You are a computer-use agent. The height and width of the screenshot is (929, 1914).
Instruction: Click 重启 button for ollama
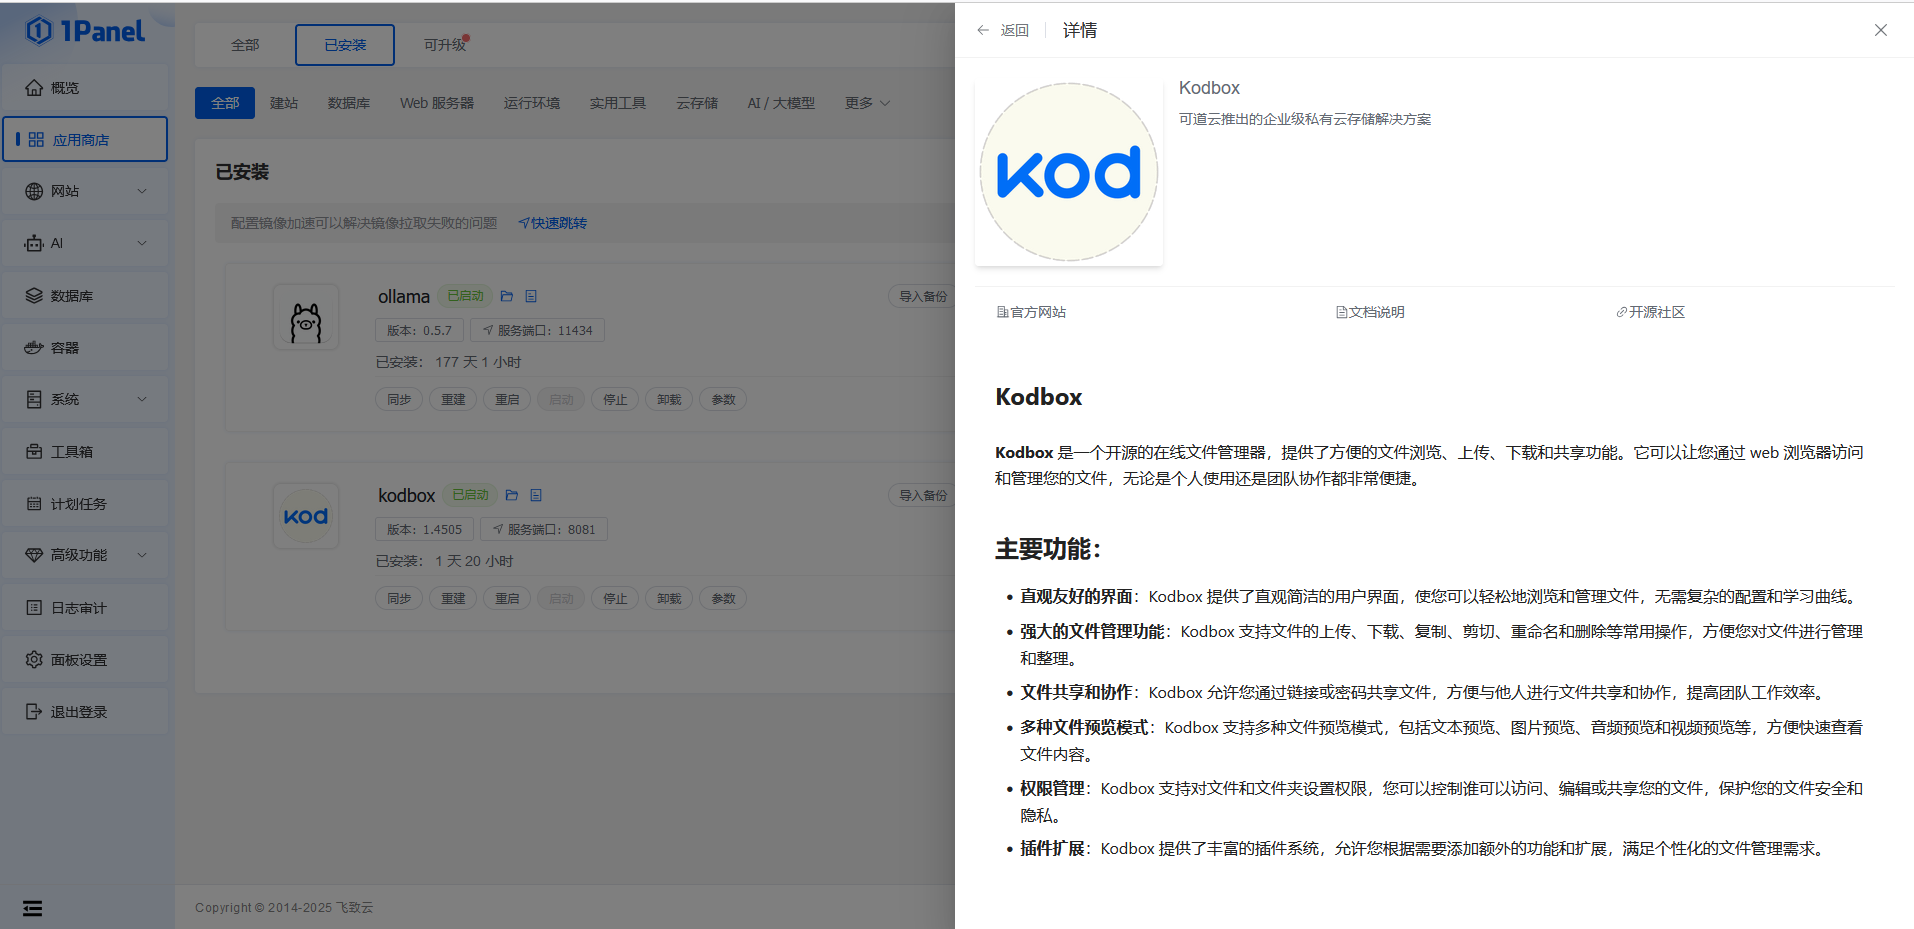(507, 400)
